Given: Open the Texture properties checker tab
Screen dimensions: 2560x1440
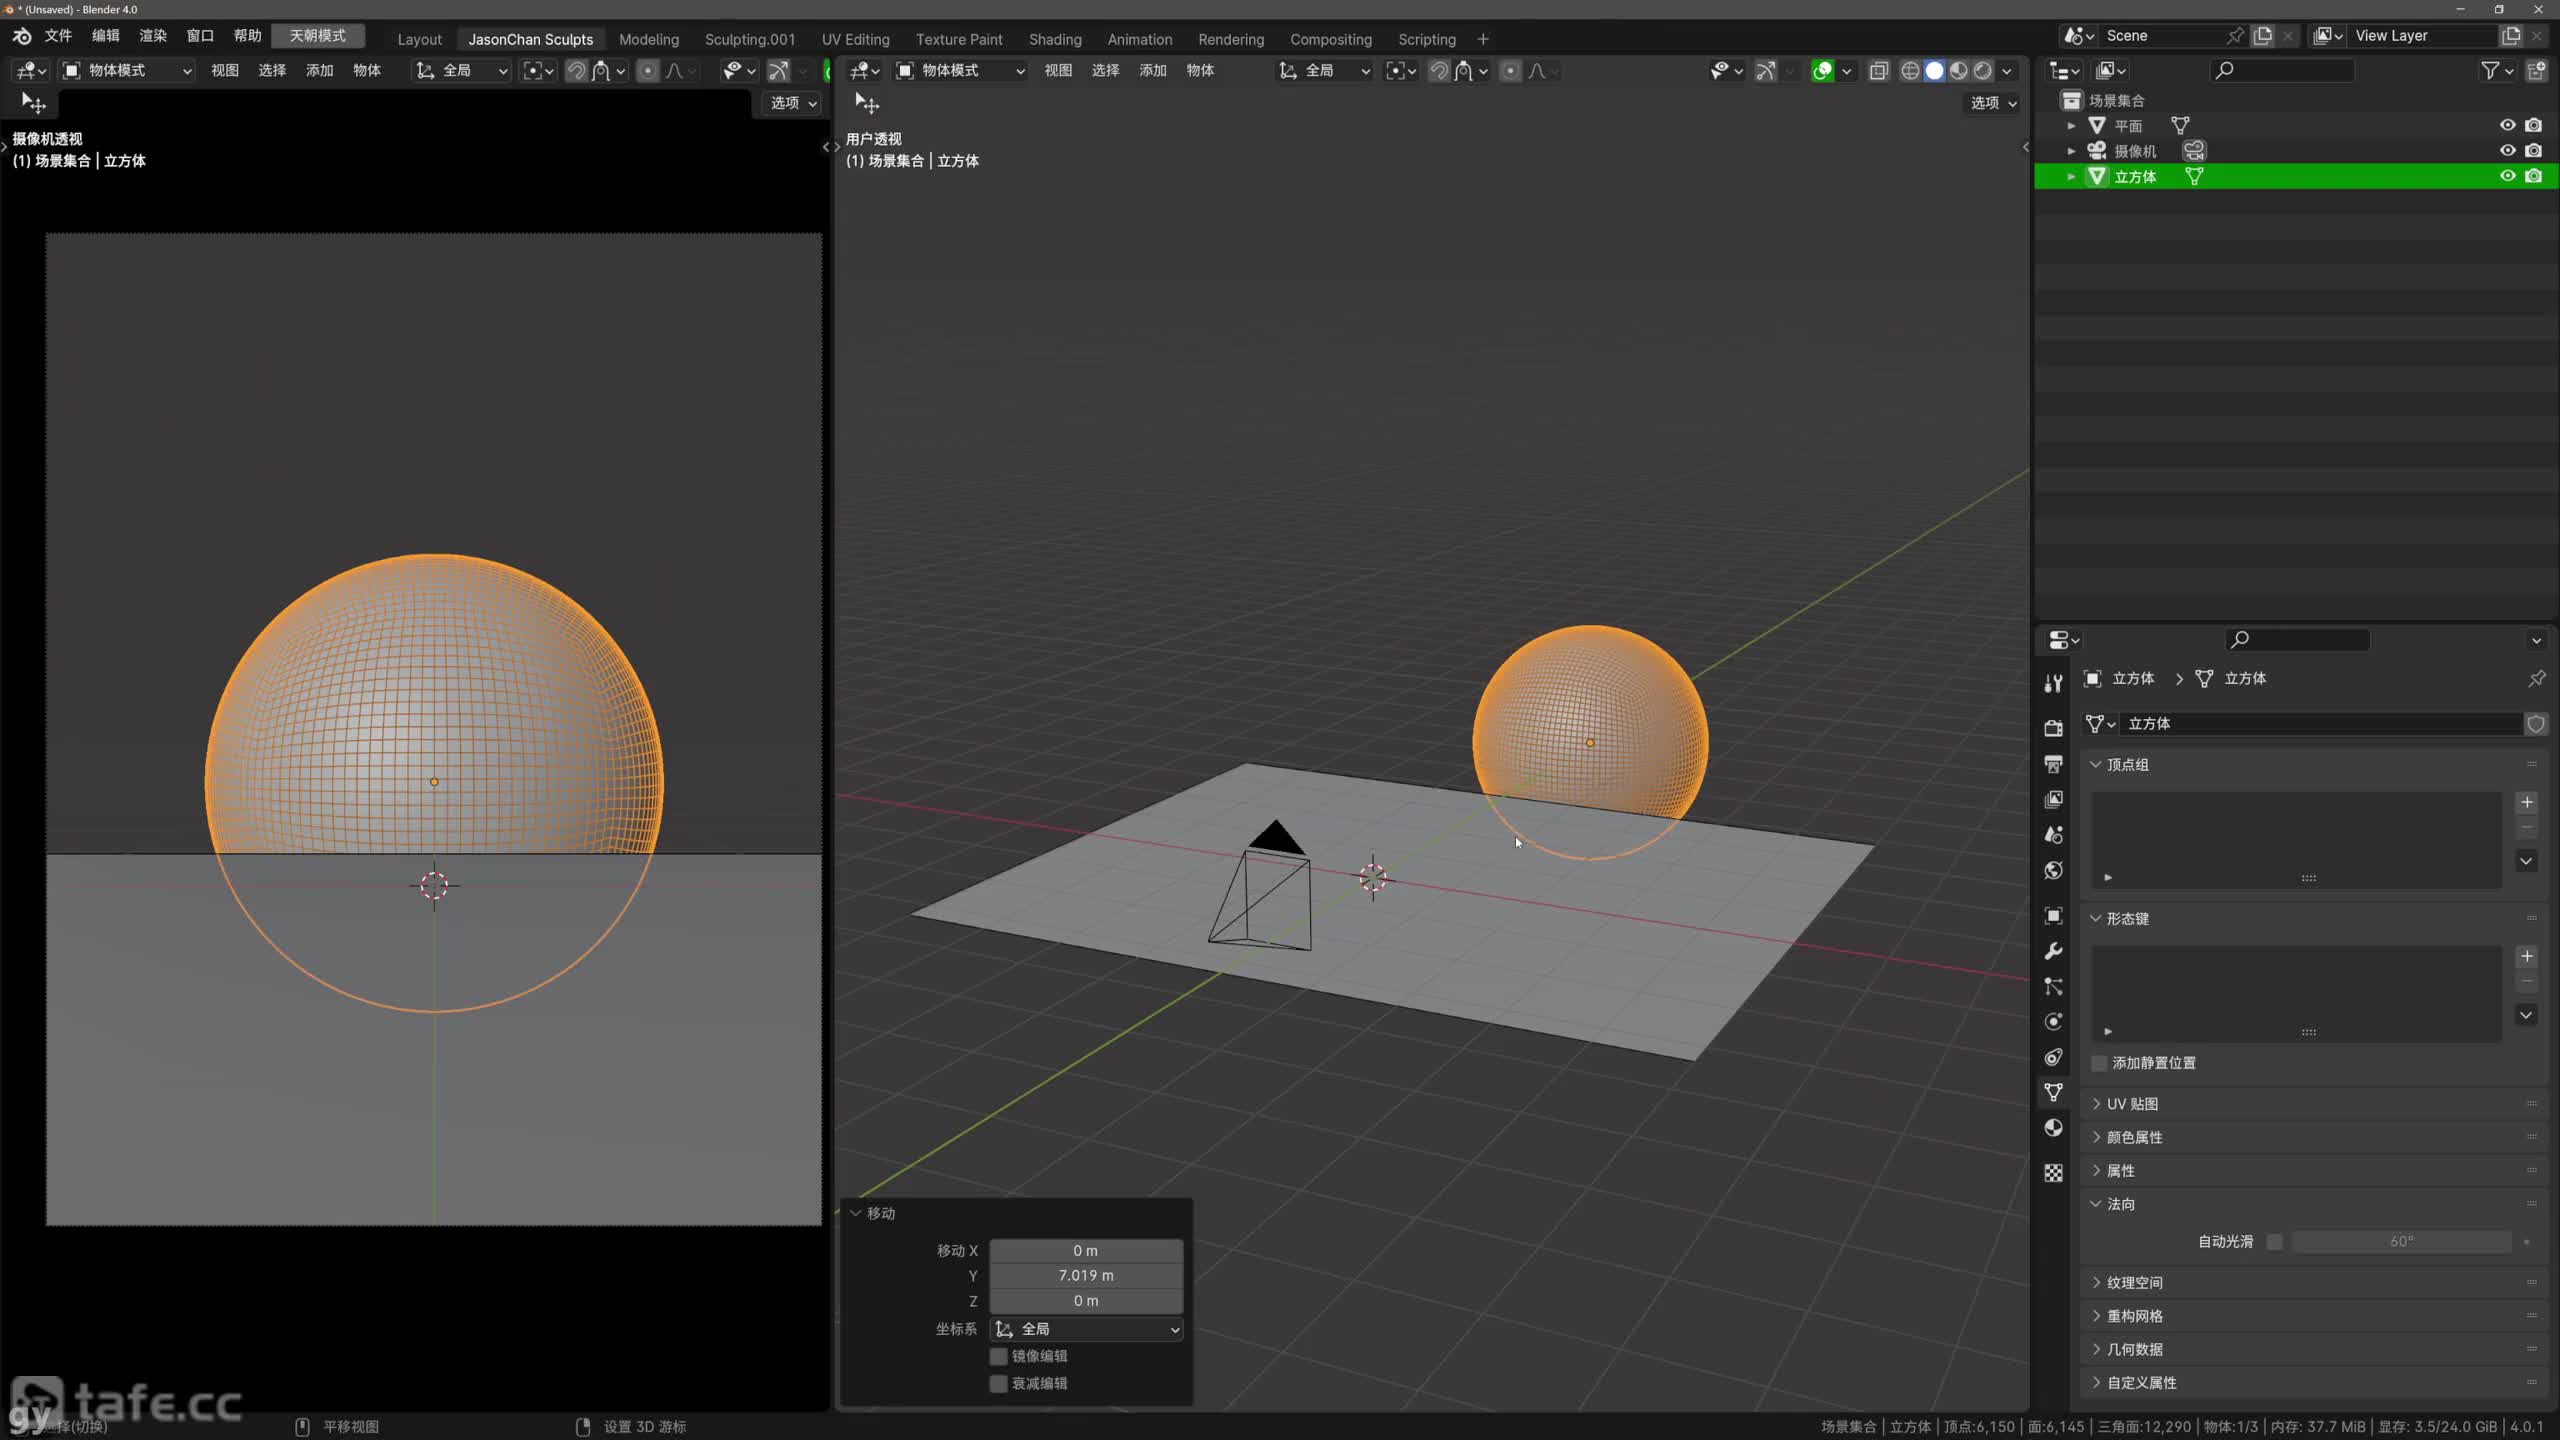Looking at the screenshot, I should 2053,1174.
